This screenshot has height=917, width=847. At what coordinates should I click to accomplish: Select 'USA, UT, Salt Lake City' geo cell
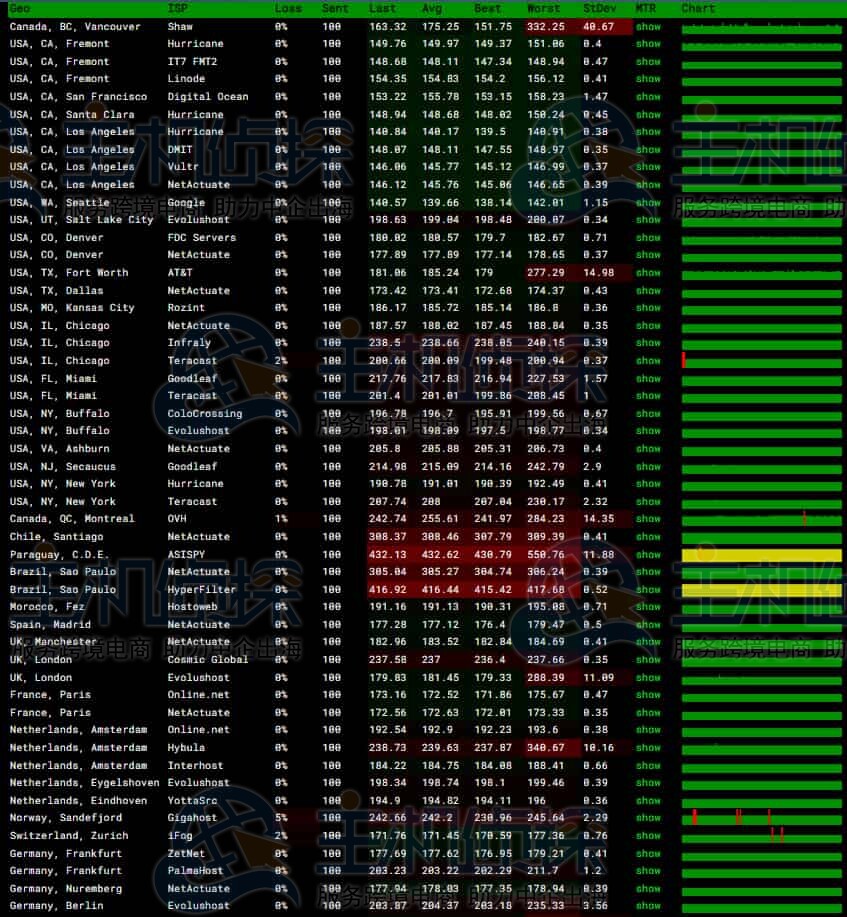pyautogui.click(x=81, y=220)
